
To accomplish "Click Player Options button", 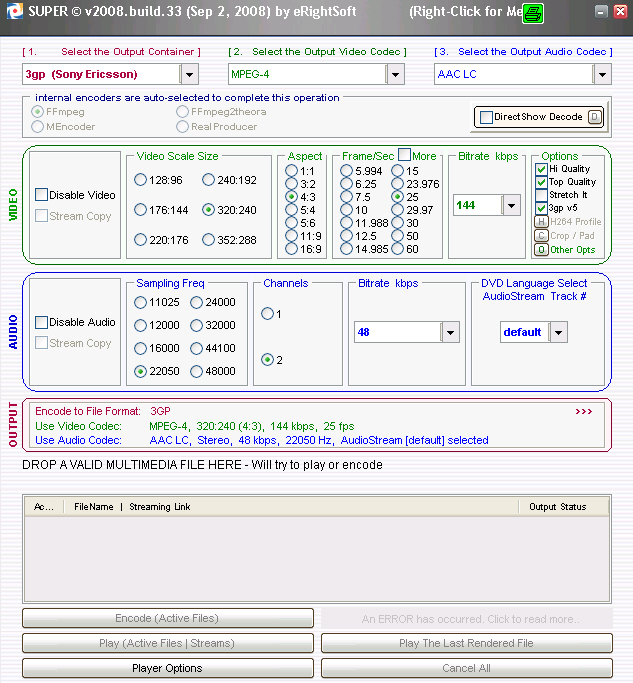I will click(x=168, y=668).
